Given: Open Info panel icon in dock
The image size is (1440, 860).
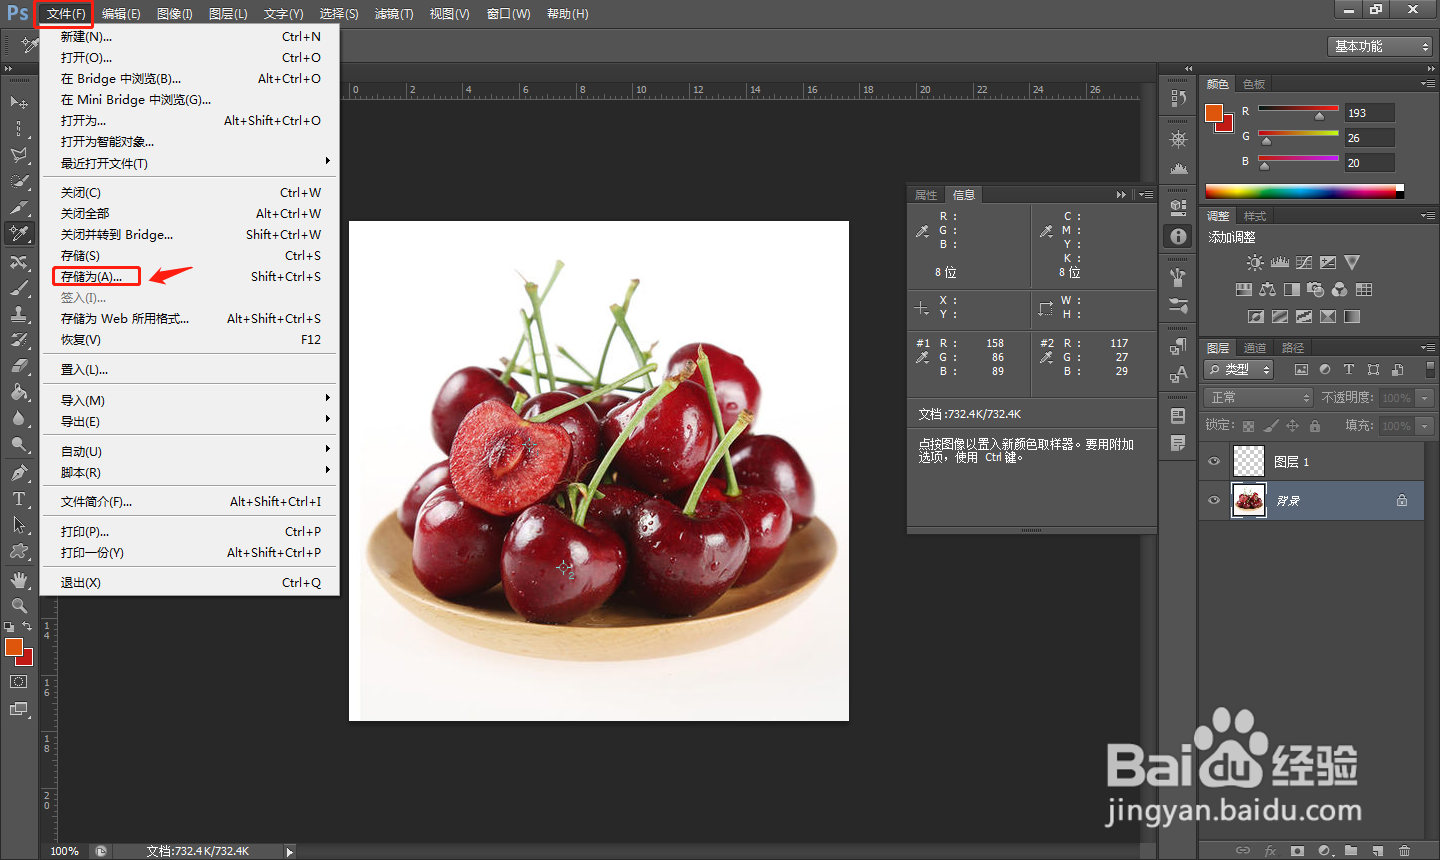Looking at the screenshot, I should tap(1178, 236).
